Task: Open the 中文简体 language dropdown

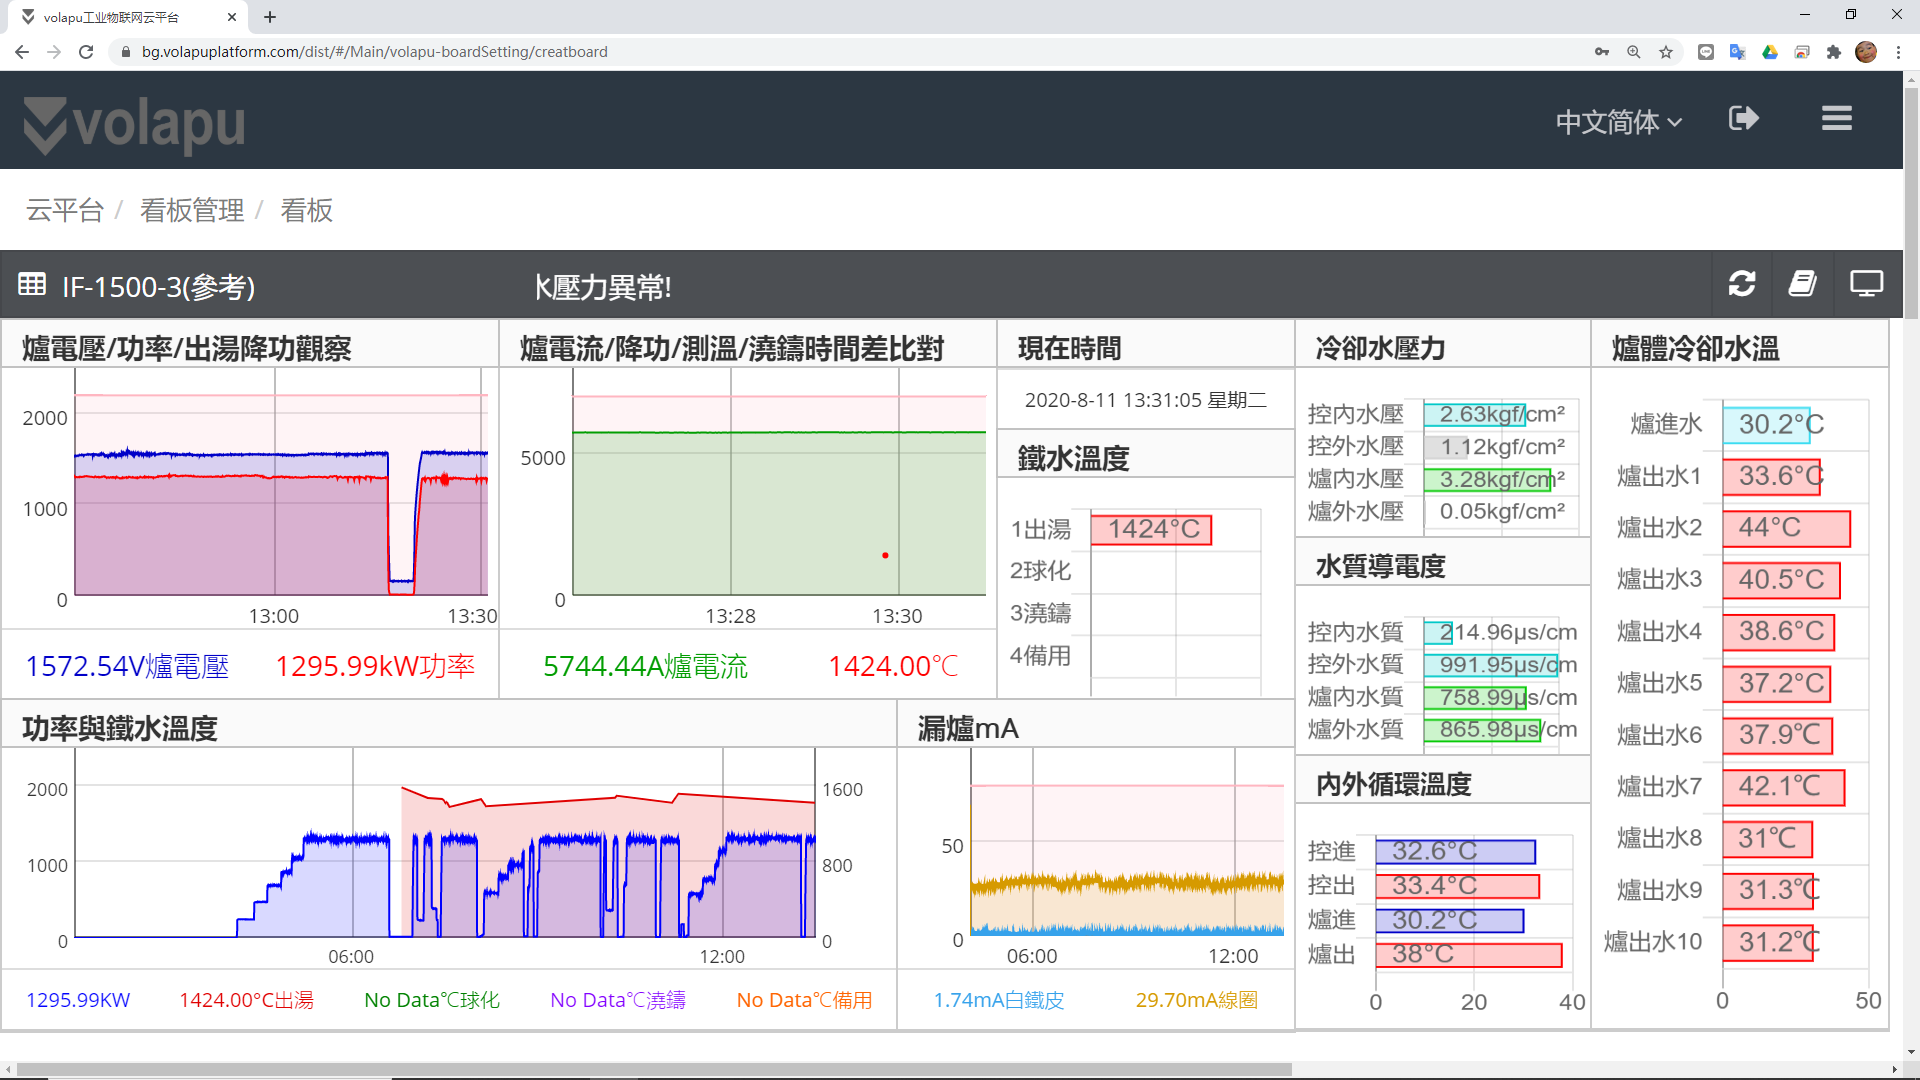Action: (1619, 122)
